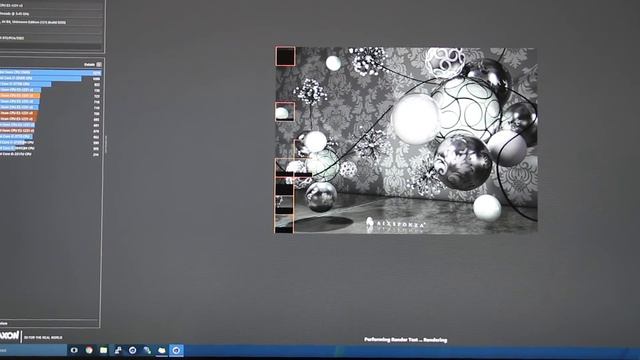The image size is (640, 360).
Task: Click the Cinebench render preview image
Action: (406, 140)
